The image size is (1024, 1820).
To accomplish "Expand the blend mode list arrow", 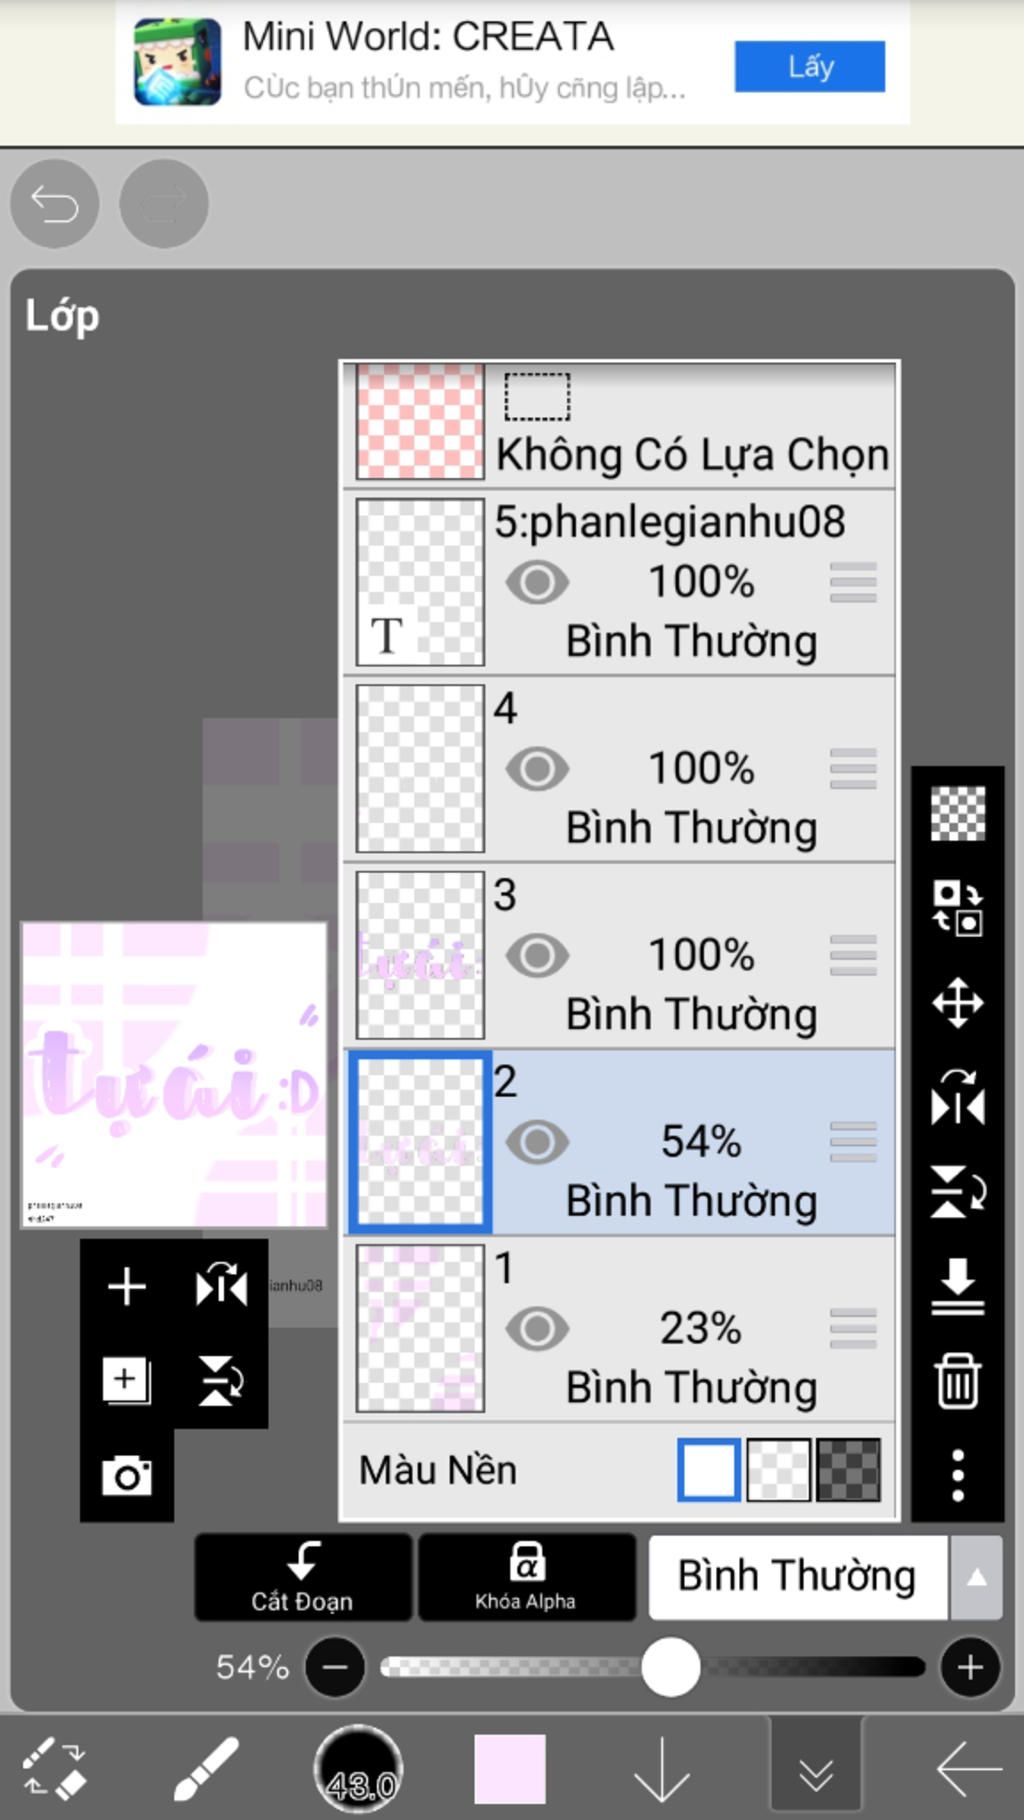I will click(976, 1577).
